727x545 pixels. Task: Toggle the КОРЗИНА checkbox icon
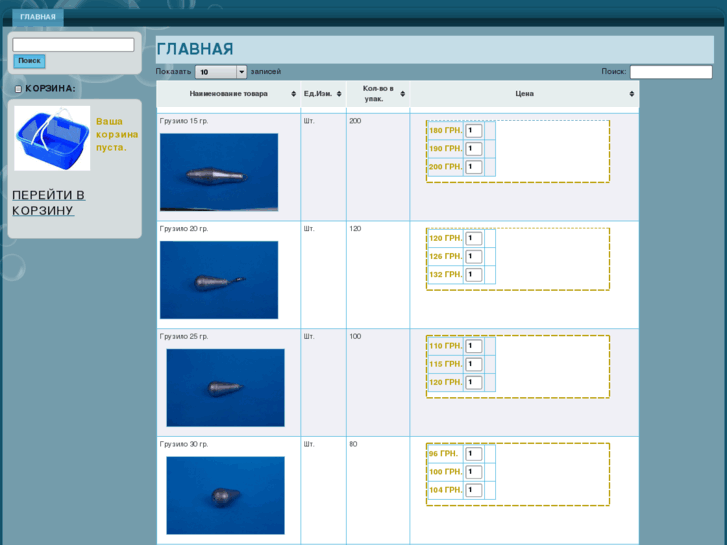(x=18, y=89)
